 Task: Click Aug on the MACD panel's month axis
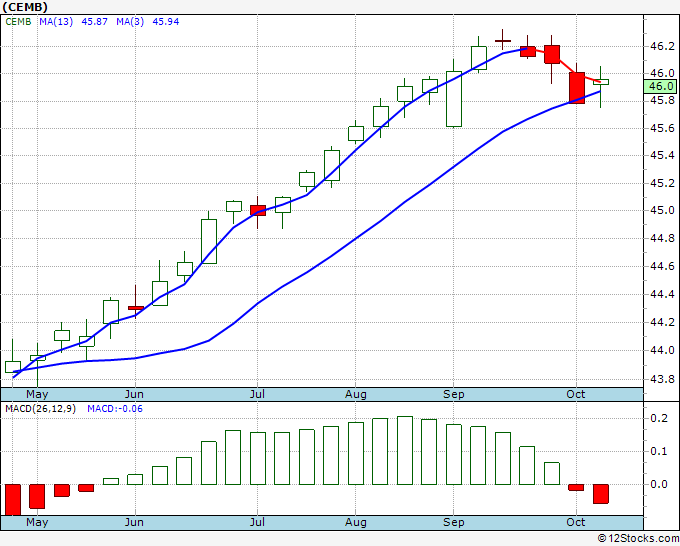[356, 522]
